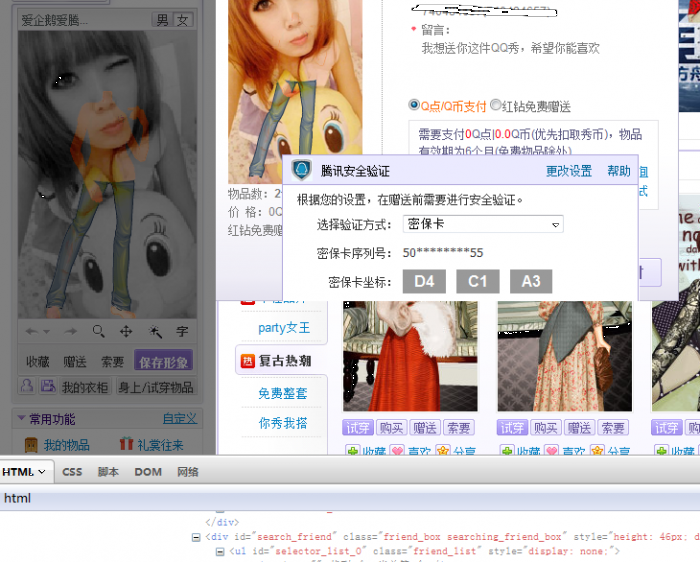Activate the magnifier zoom tool

tap(99, 331)
